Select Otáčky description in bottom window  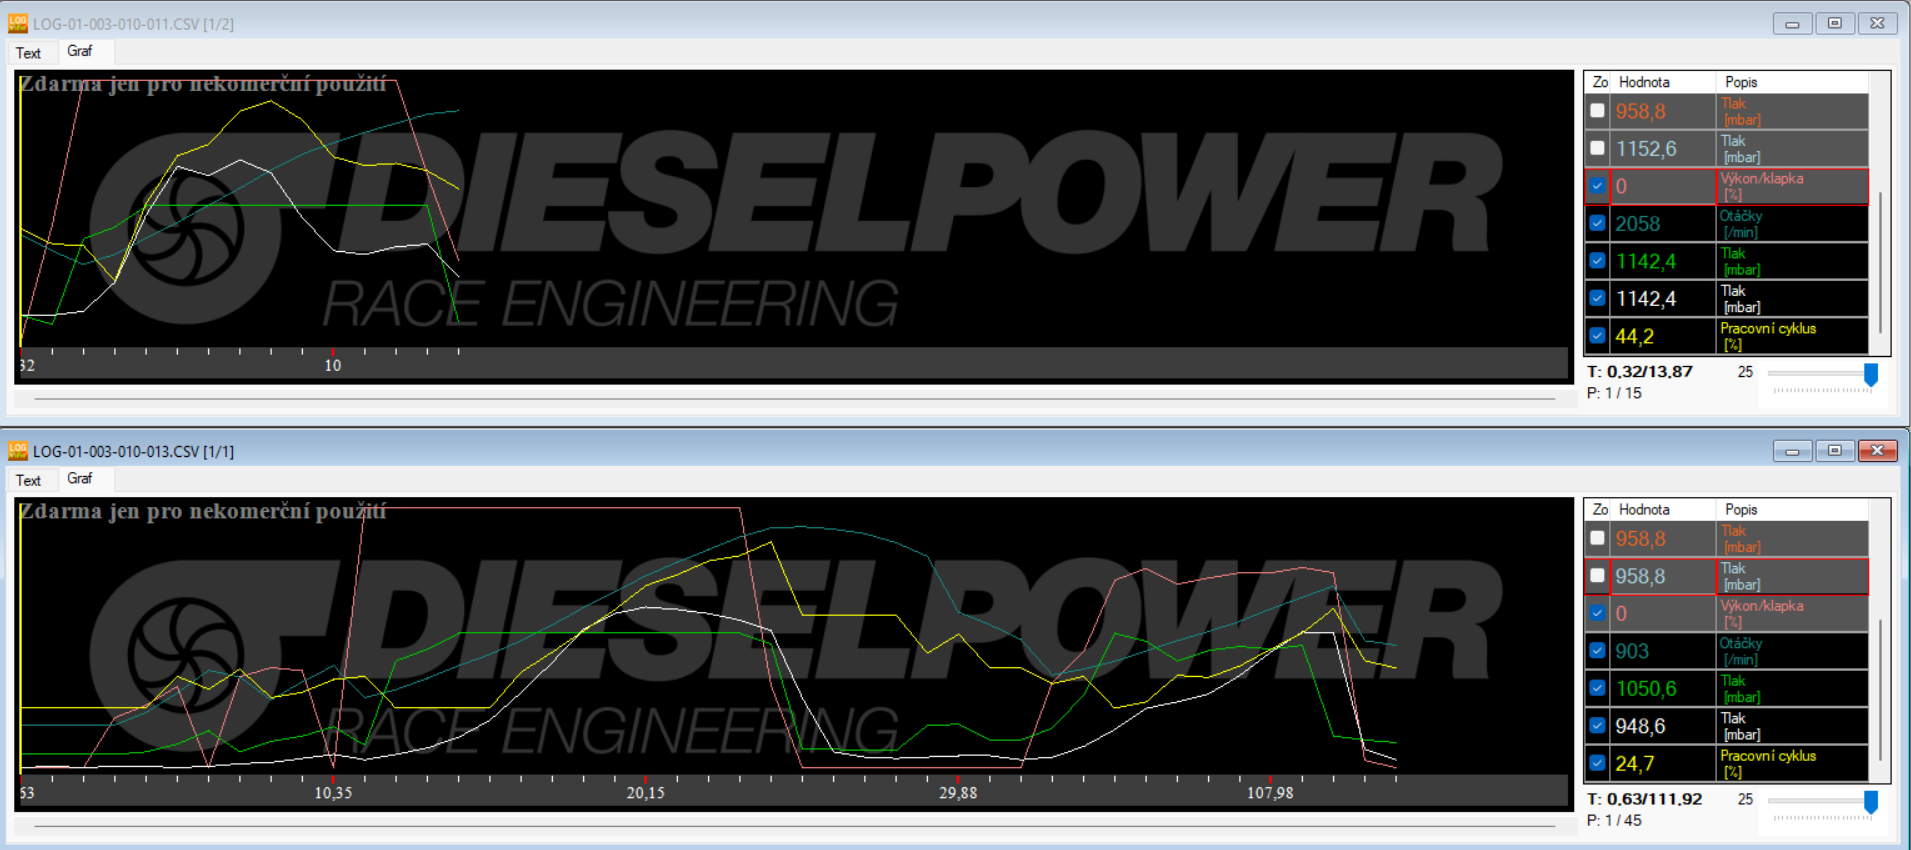coord(1792,651)
